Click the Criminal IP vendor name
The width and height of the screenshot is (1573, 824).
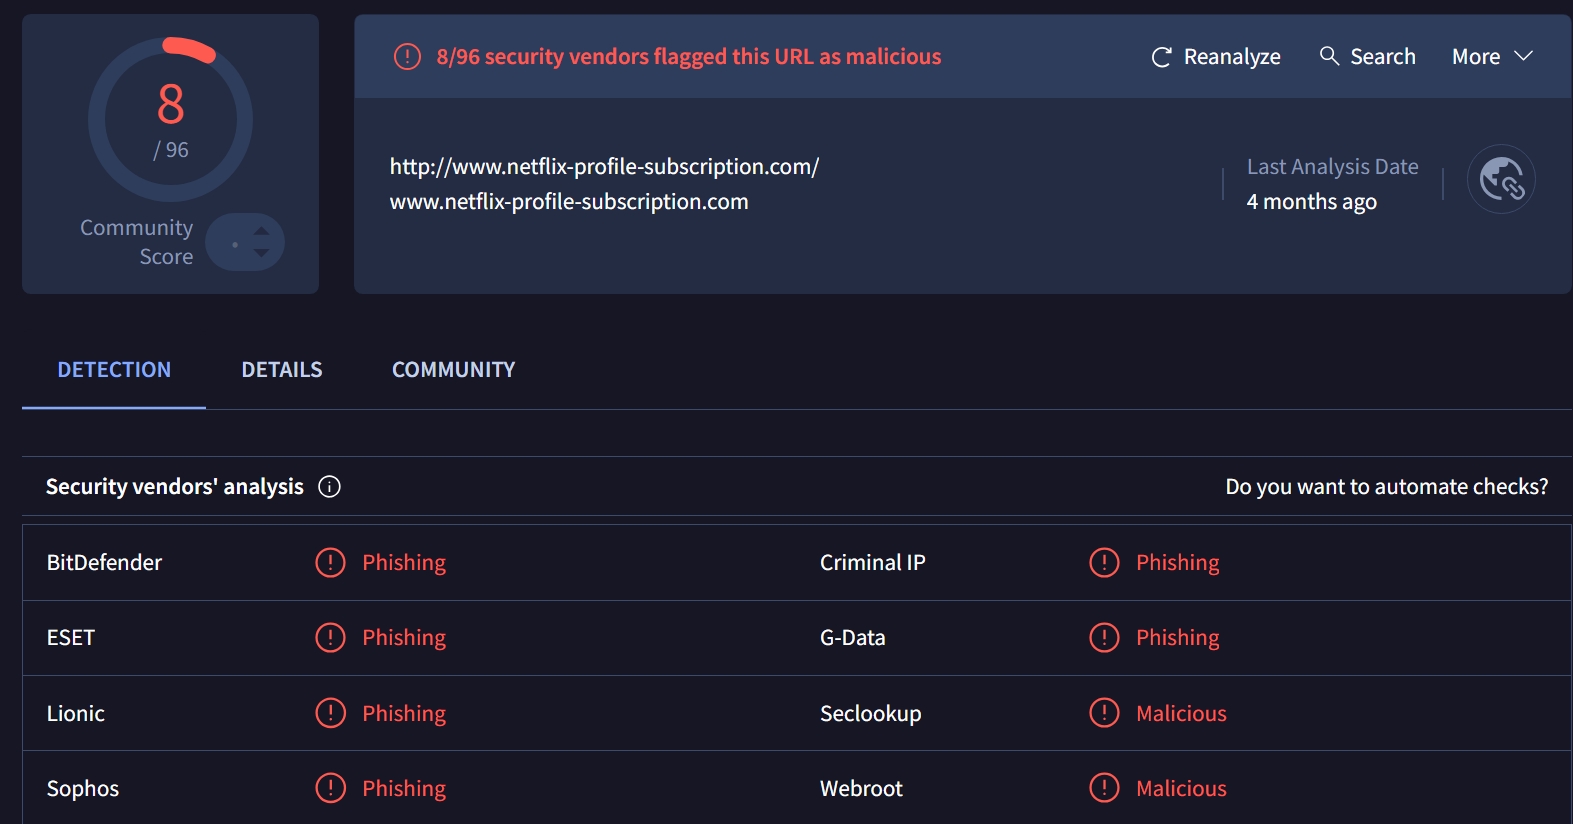873,563
